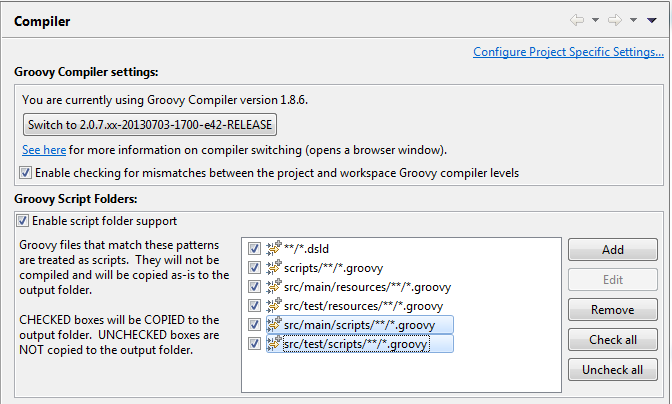The height and width of the screenshot is (404, 672).
Task: Follow the See here link
Action: coord(44,150)
